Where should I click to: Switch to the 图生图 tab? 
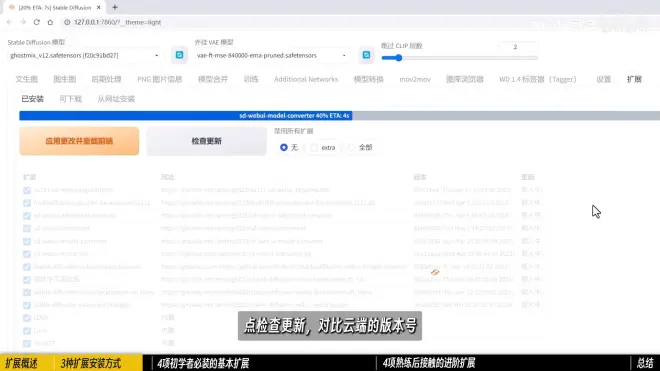65,79
